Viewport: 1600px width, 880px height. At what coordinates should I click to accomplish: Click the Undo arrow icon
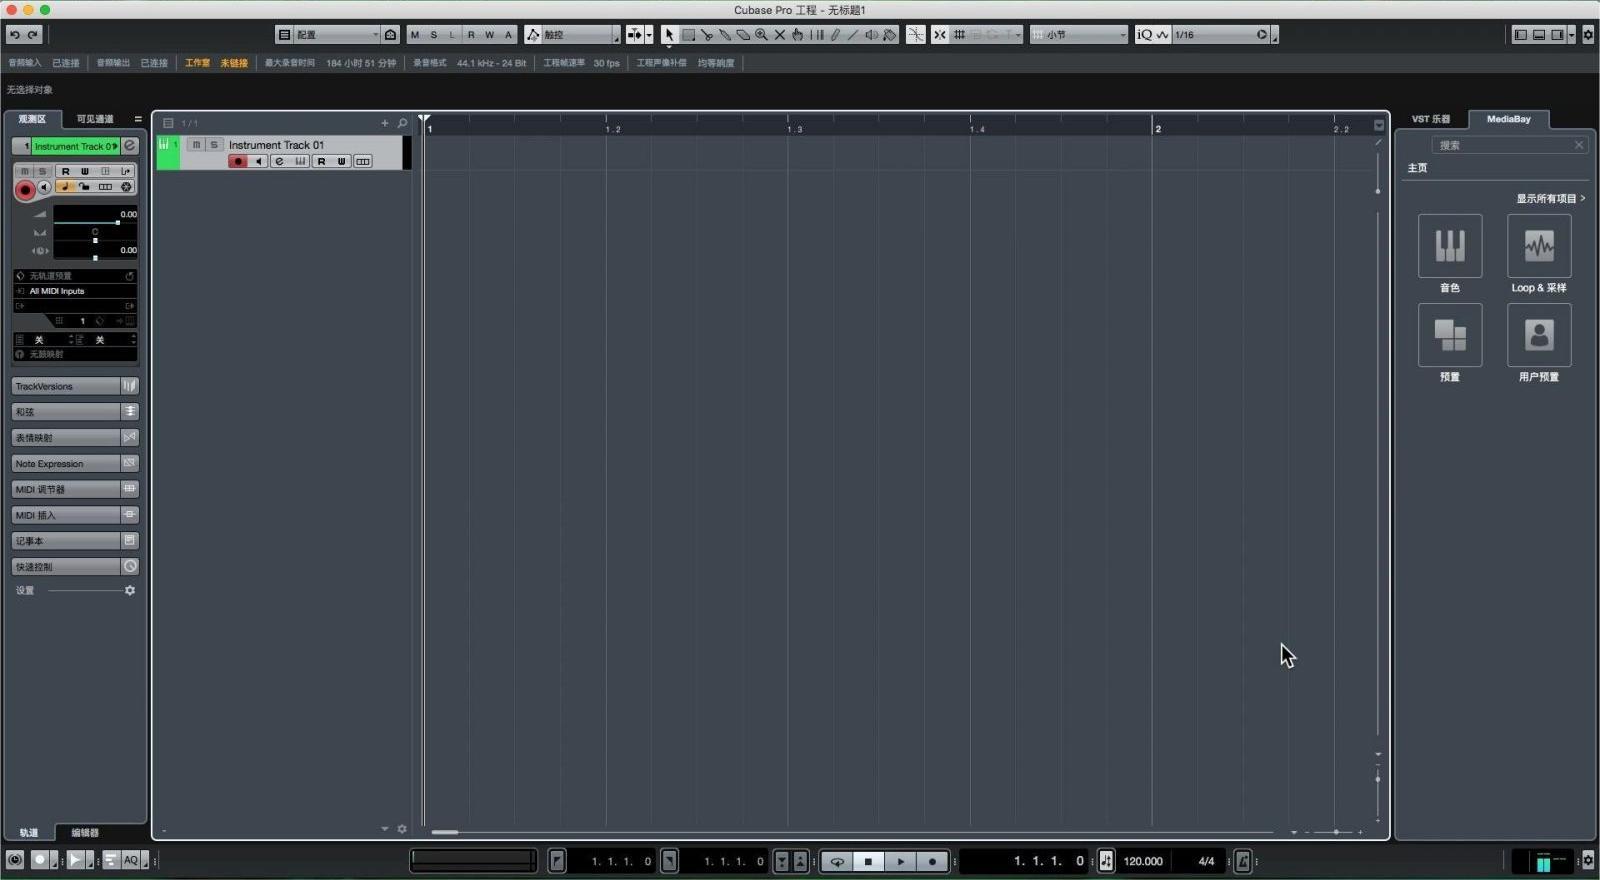pos(15,35)
